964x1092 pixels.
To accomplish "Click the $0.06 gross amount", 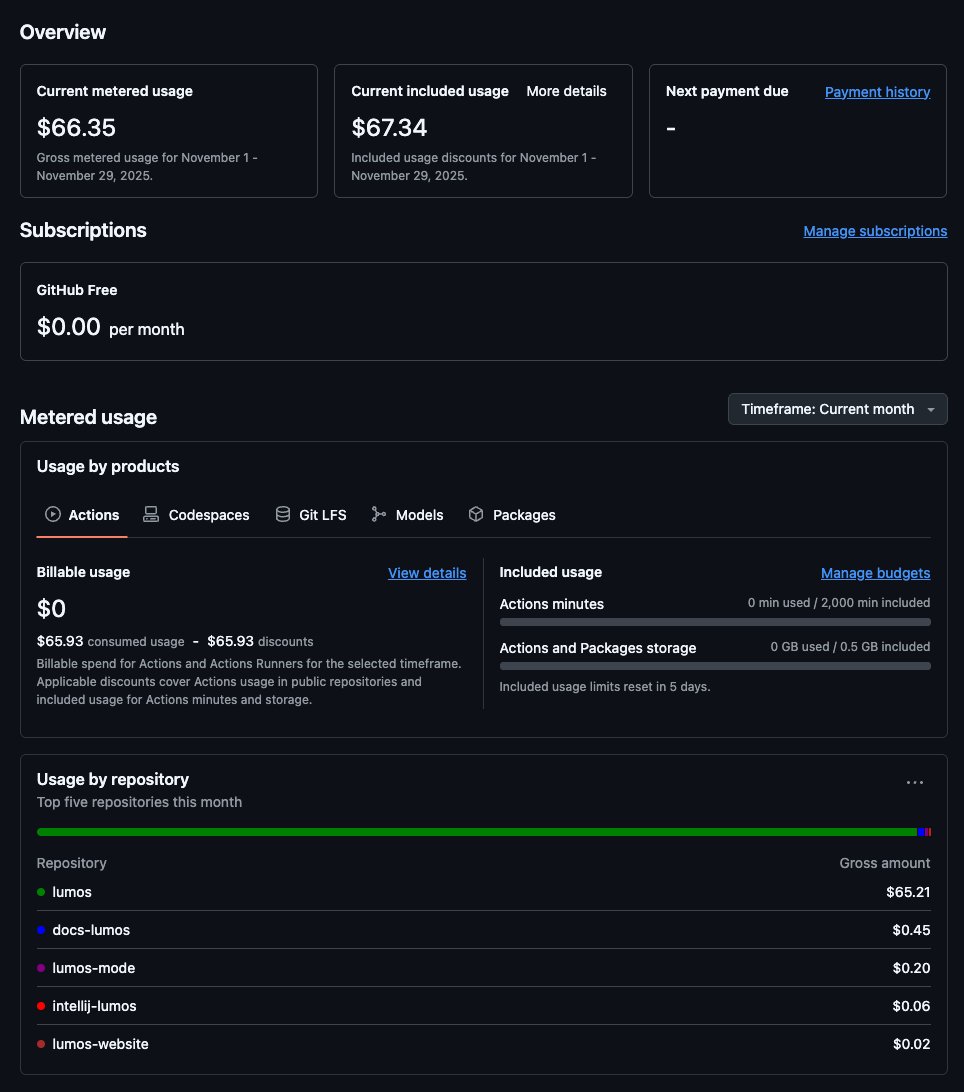I will click(x=911, y=1006).
